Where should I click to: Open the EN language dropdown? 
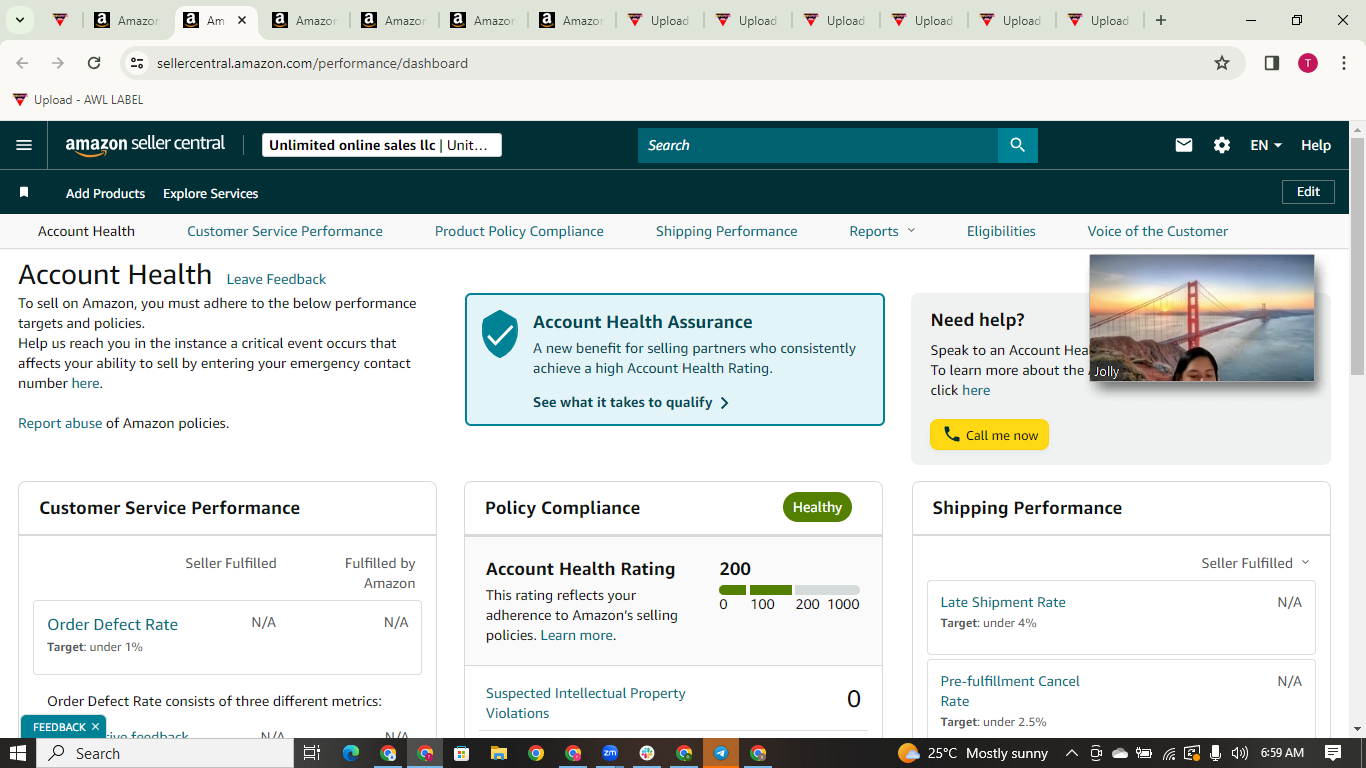(1266, 145)
